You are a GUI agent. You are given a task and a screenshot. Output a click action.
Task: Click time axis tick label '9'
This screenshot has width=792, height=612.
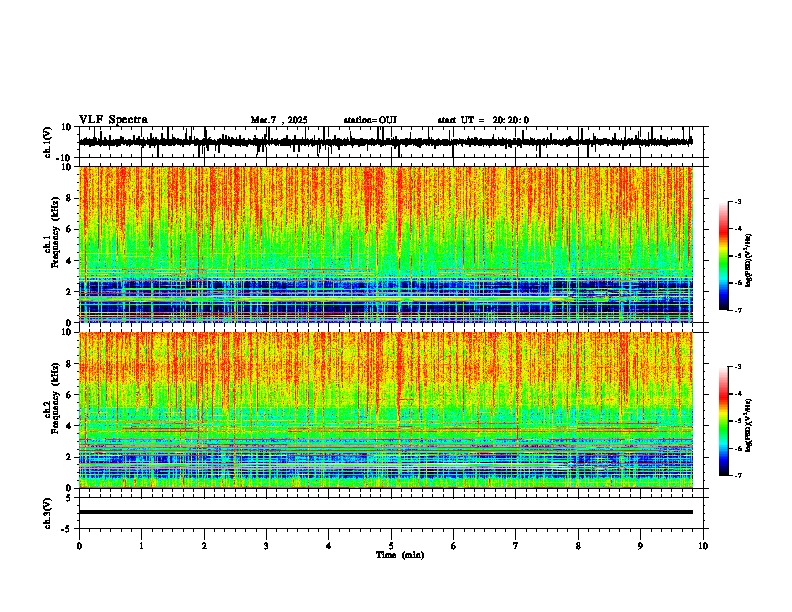640,546
